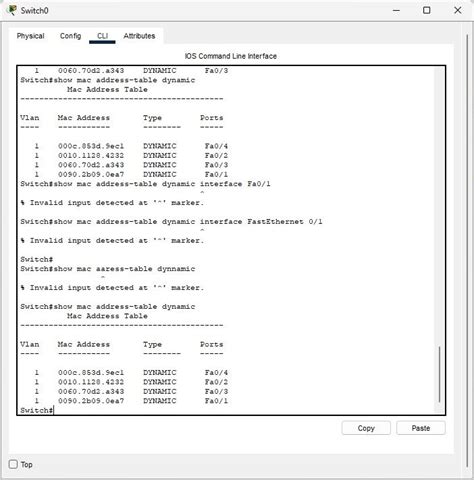Maximize the Switch0 window
474x480 pixels.
click(426, 10)
